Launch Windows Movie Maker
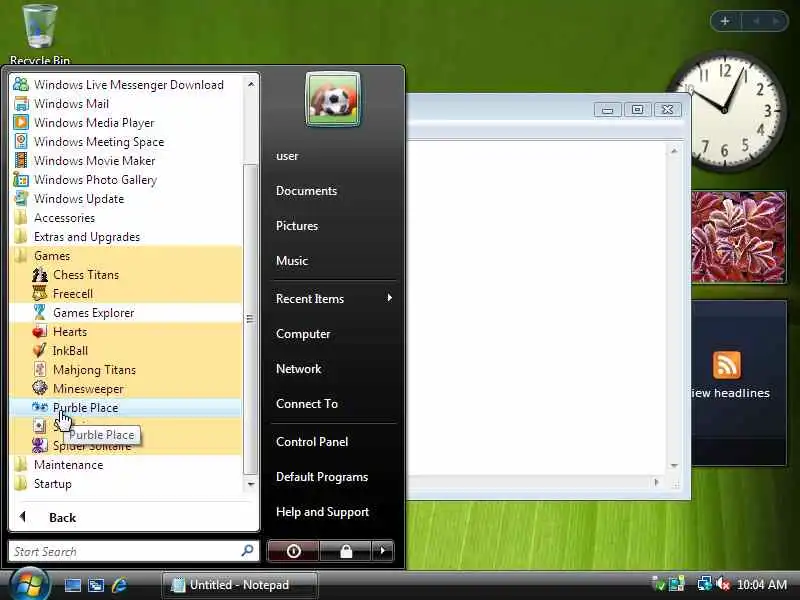The image size is (800, 600). [x=126, y=160]
